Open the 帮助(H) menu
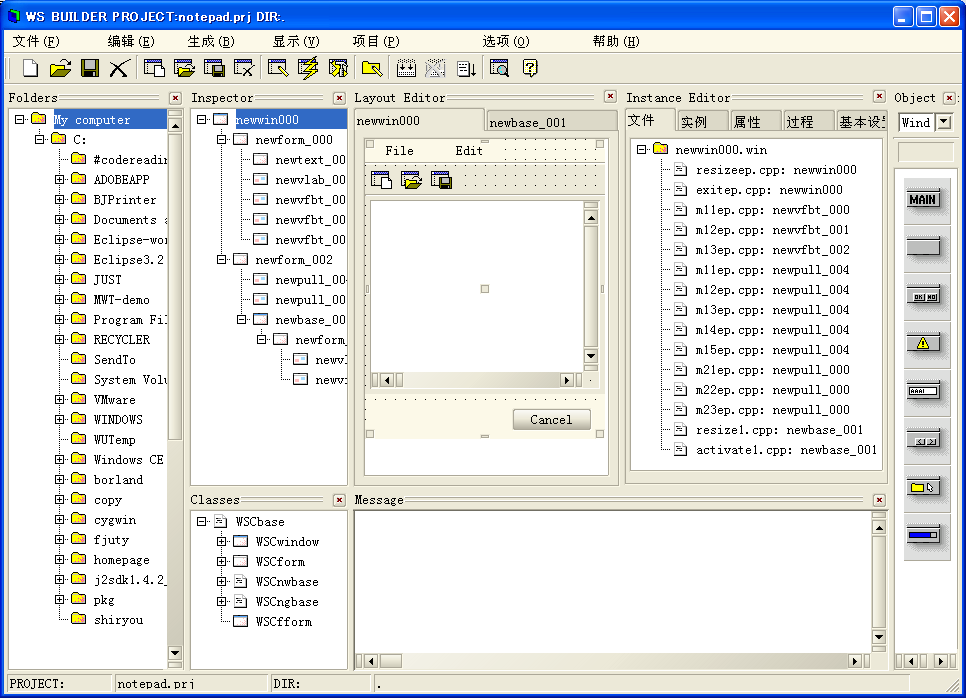 click(616, 41)
